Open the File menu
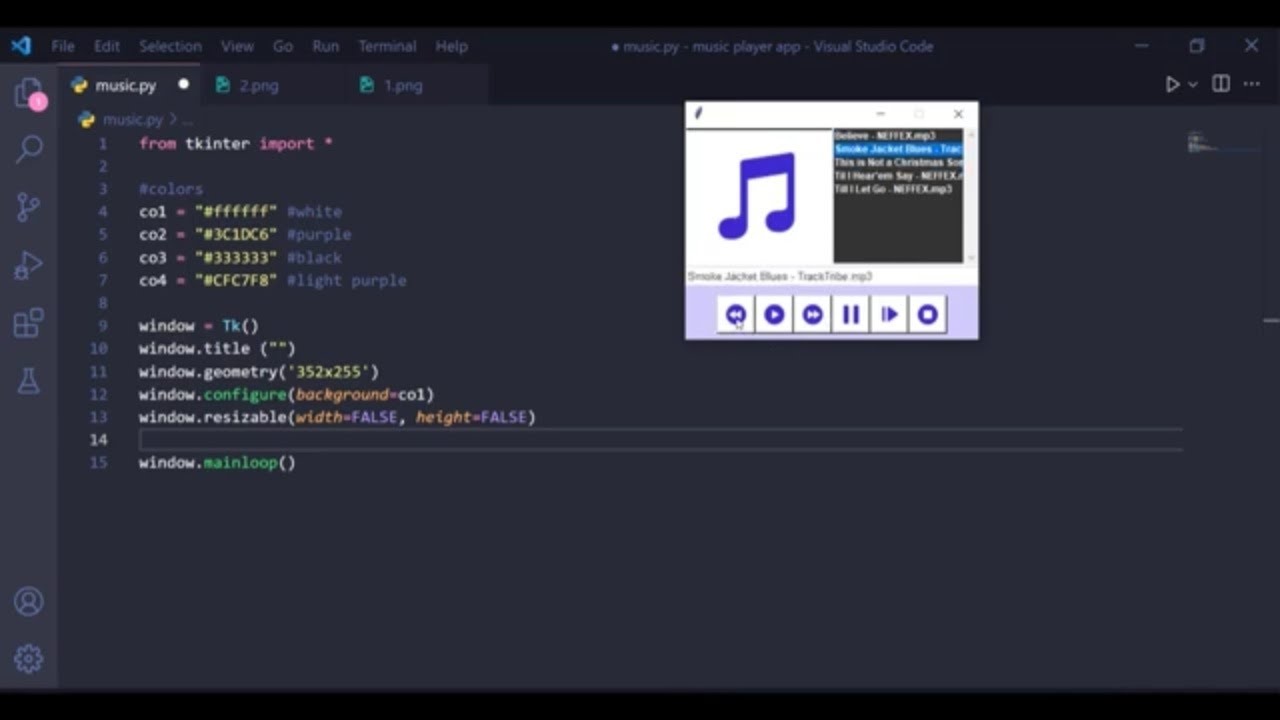The height and width of the screenshot is (720, 1280). pos(63,46)
